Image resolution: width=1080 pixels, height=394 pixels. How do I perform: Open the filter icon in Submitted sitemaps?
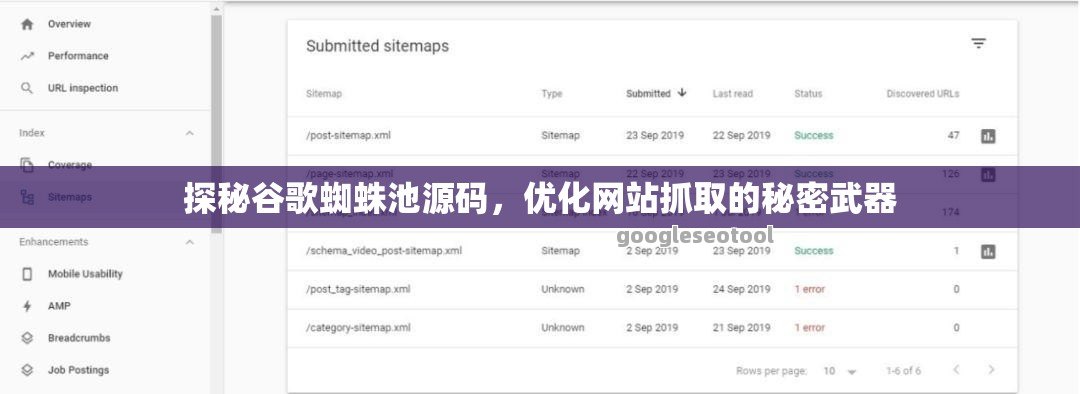[x=978, y=43]
